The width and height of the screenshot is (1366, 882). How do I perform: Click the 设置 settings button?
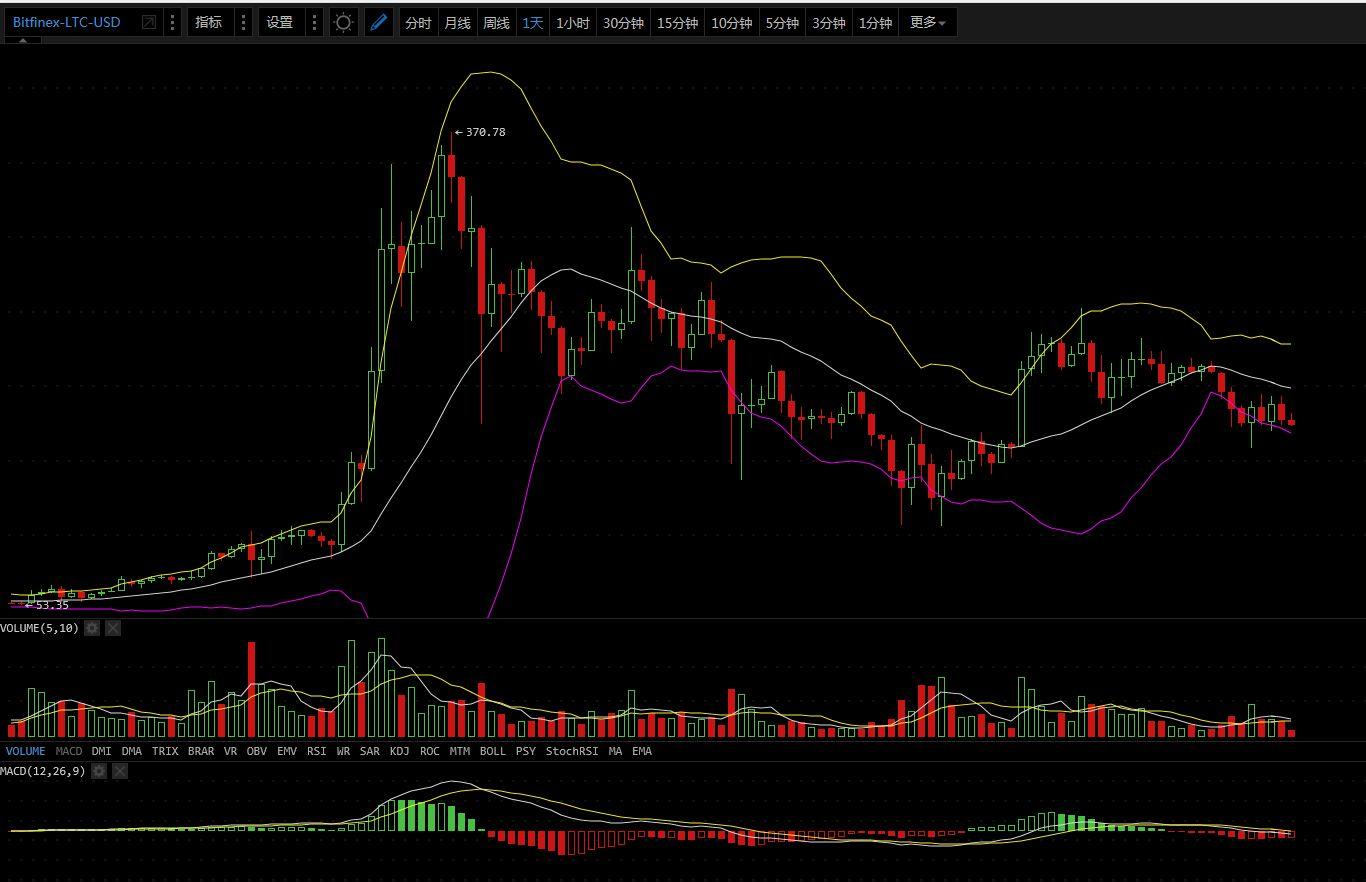tap(280, 22)
